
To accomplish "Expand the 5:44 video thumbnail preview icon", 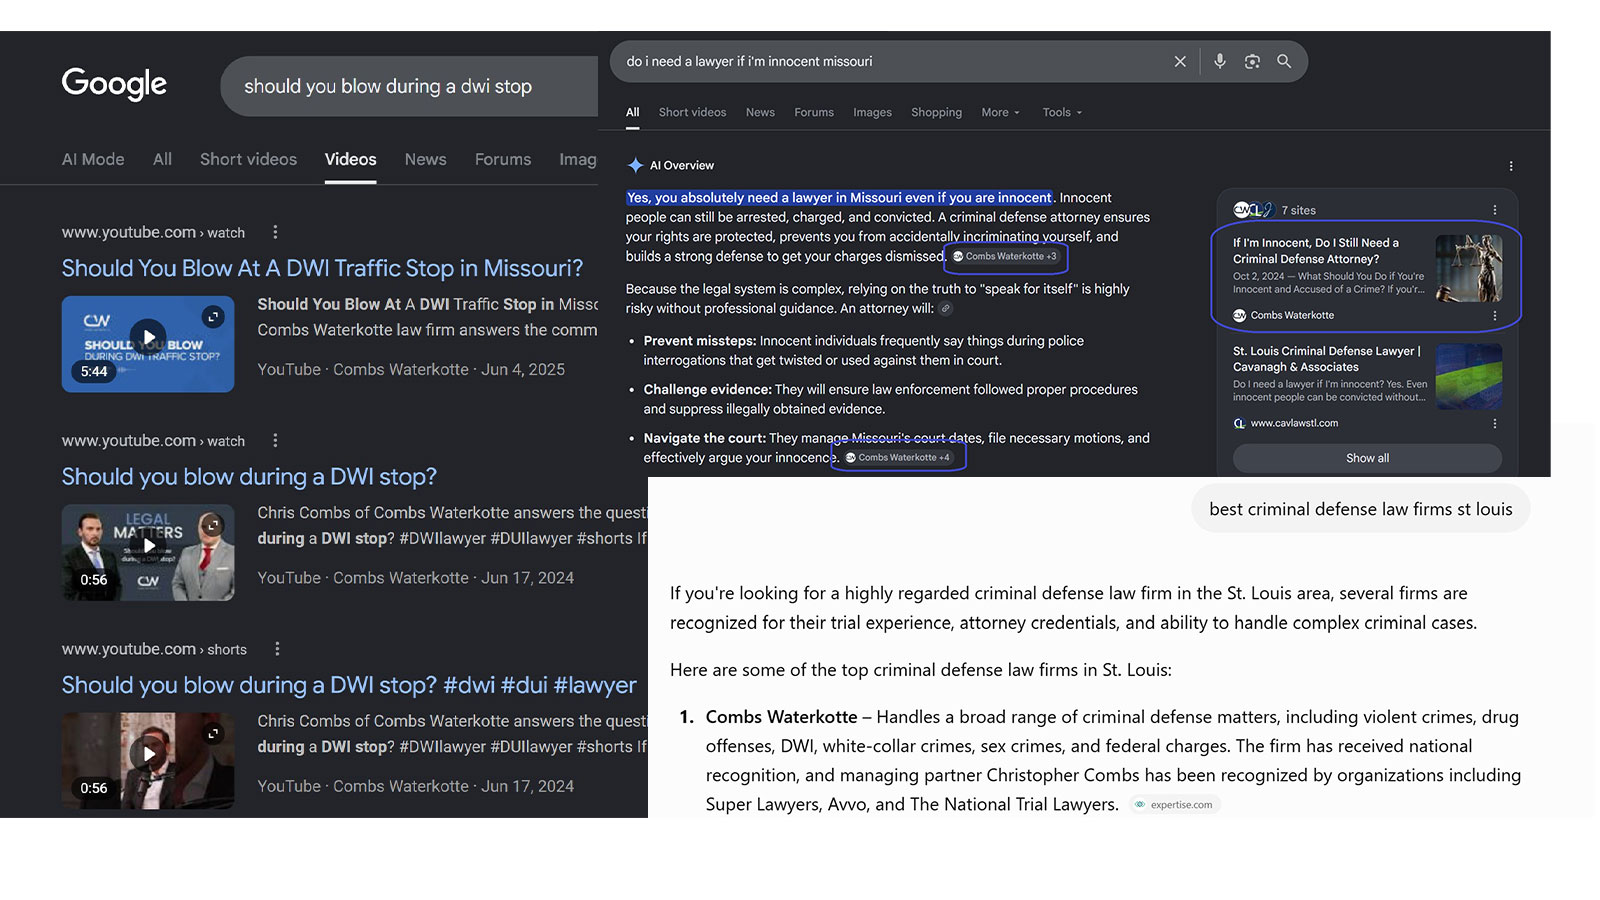I will [213, 317].
